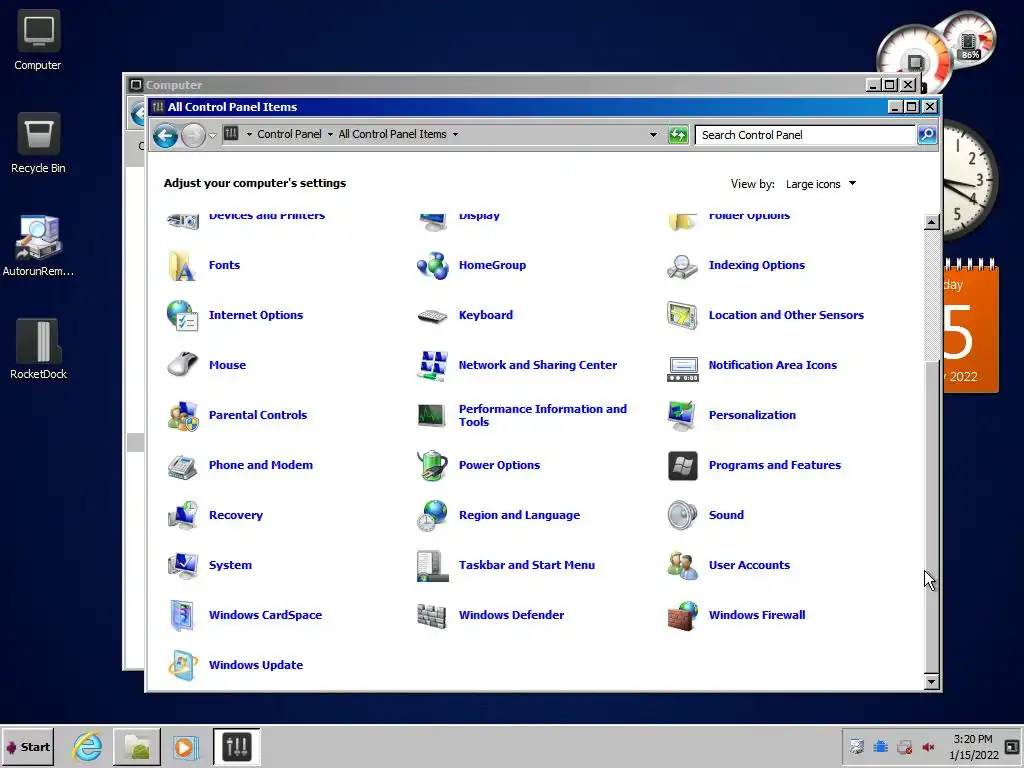Open the recent pages arrow beside Forward
1024x768 pixels.
212,135
